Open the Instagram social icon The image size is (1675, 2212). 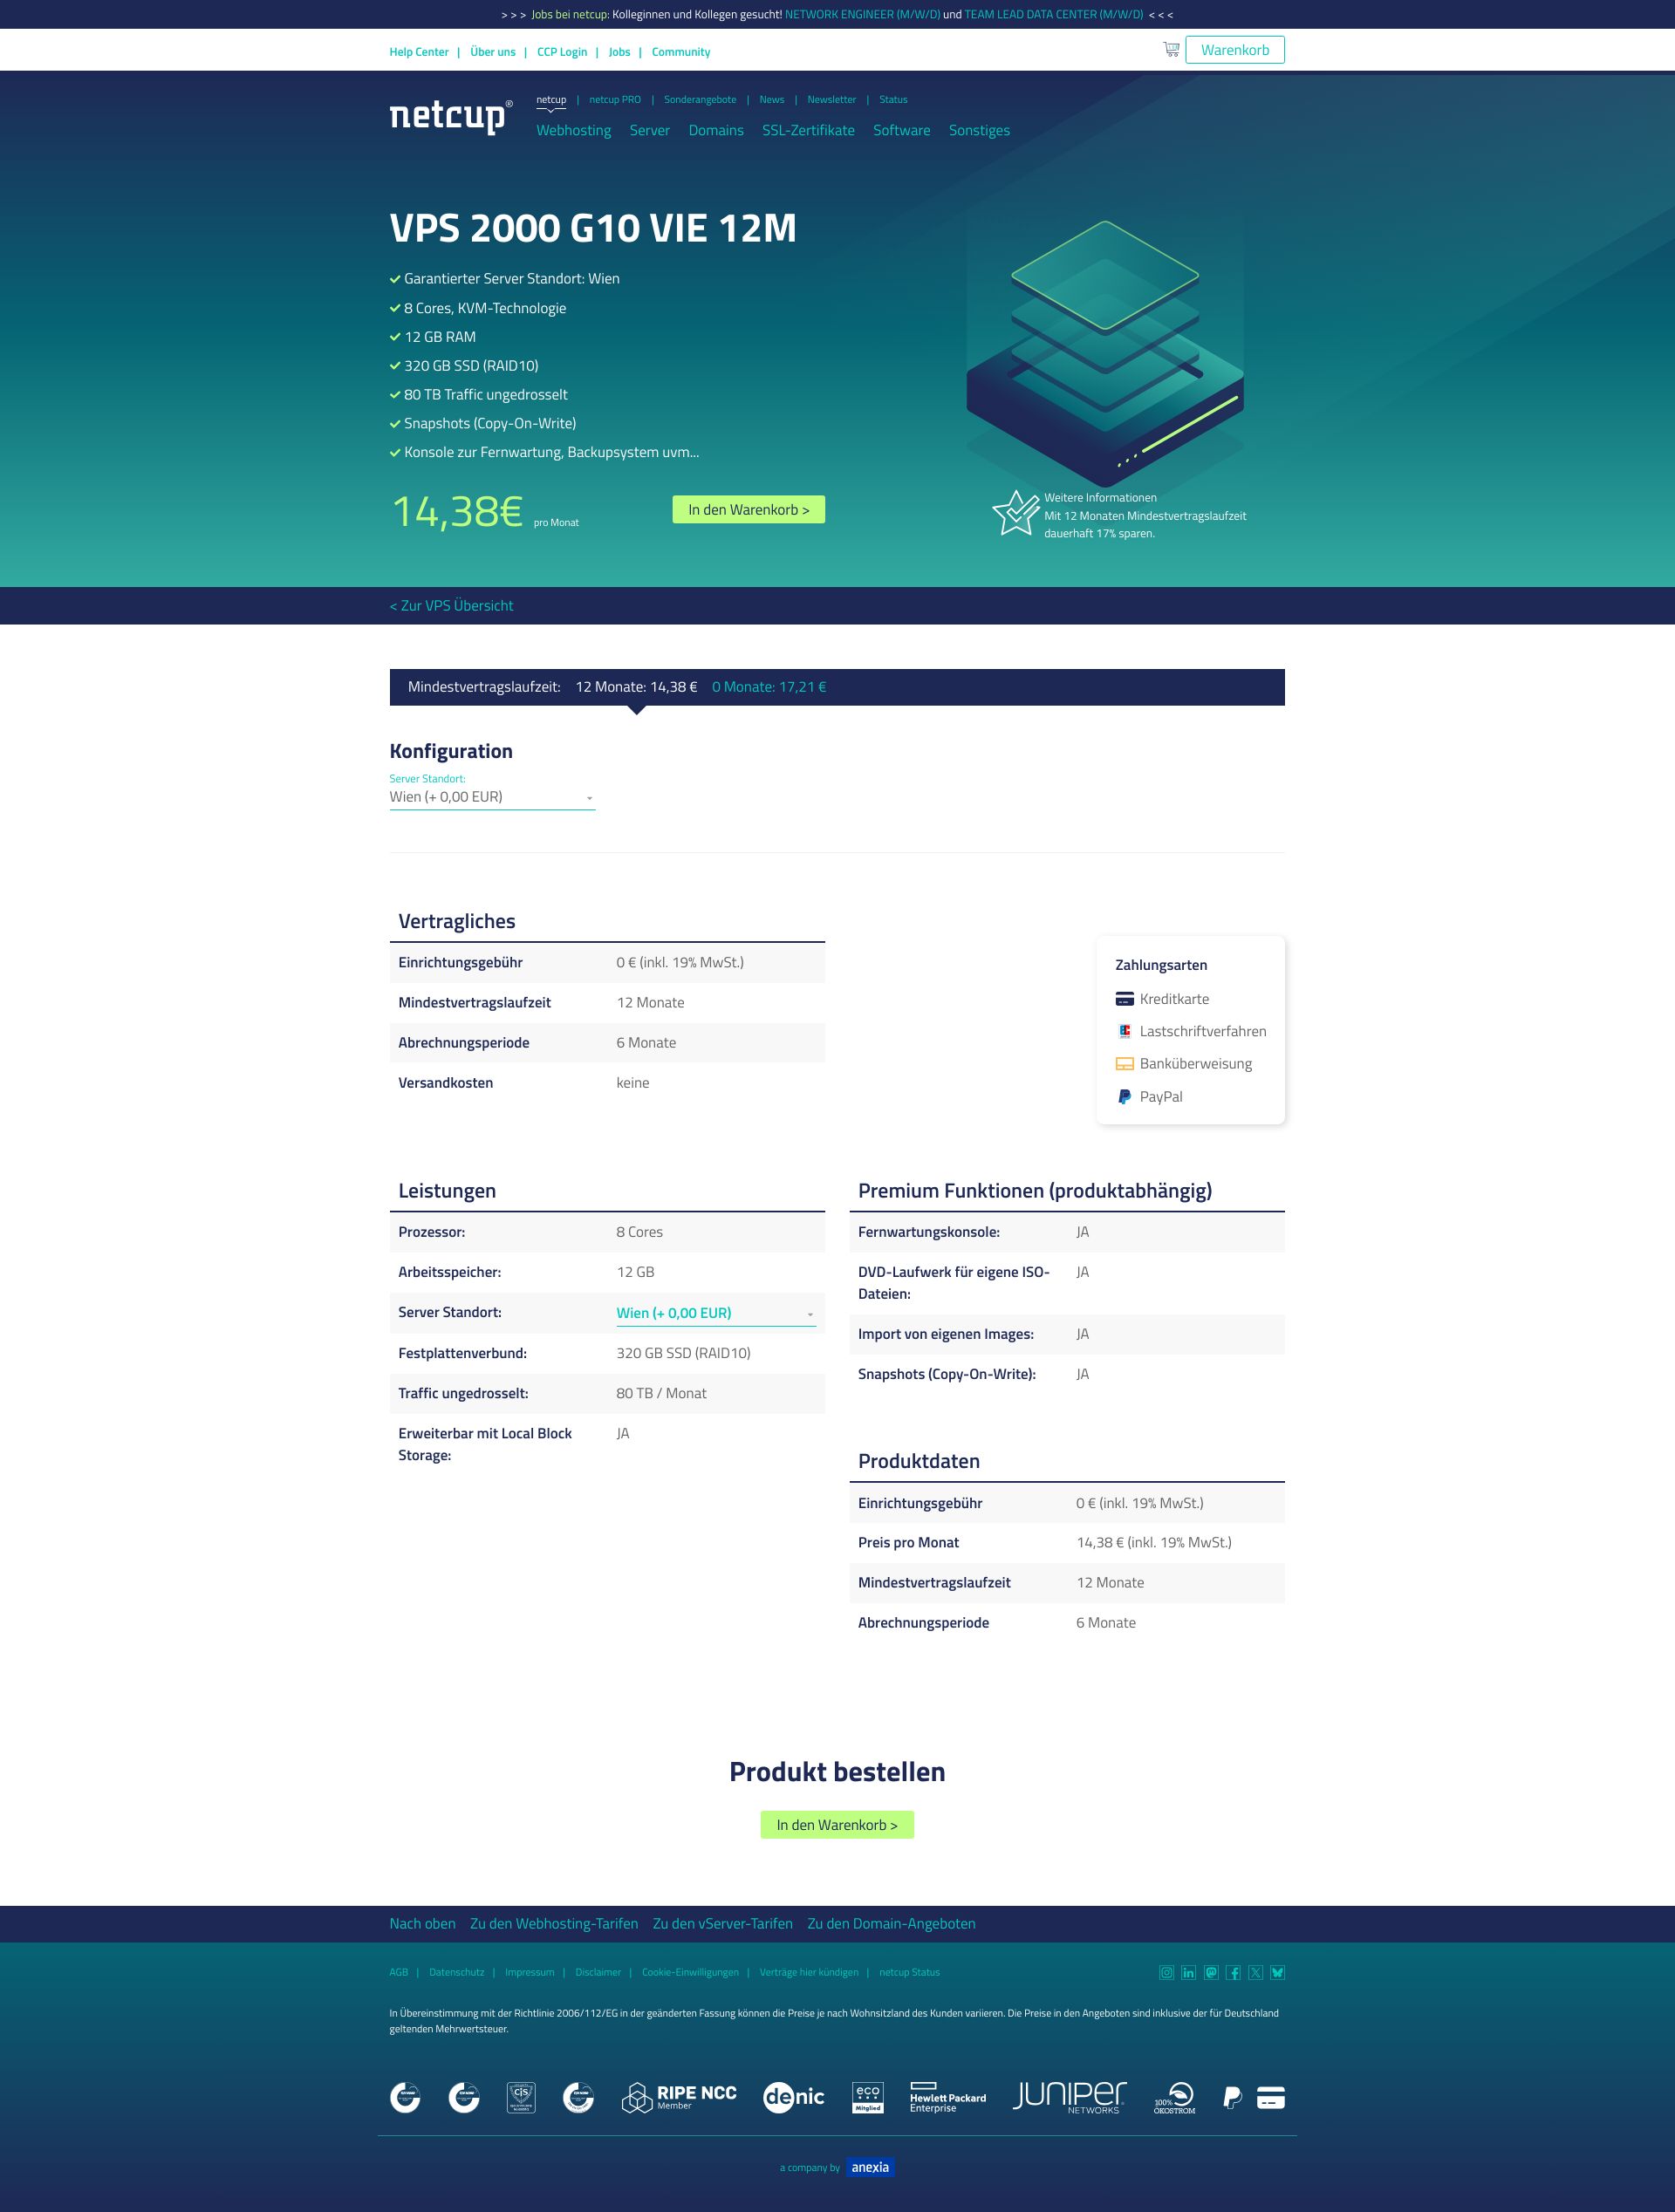click(1166, 1972)
